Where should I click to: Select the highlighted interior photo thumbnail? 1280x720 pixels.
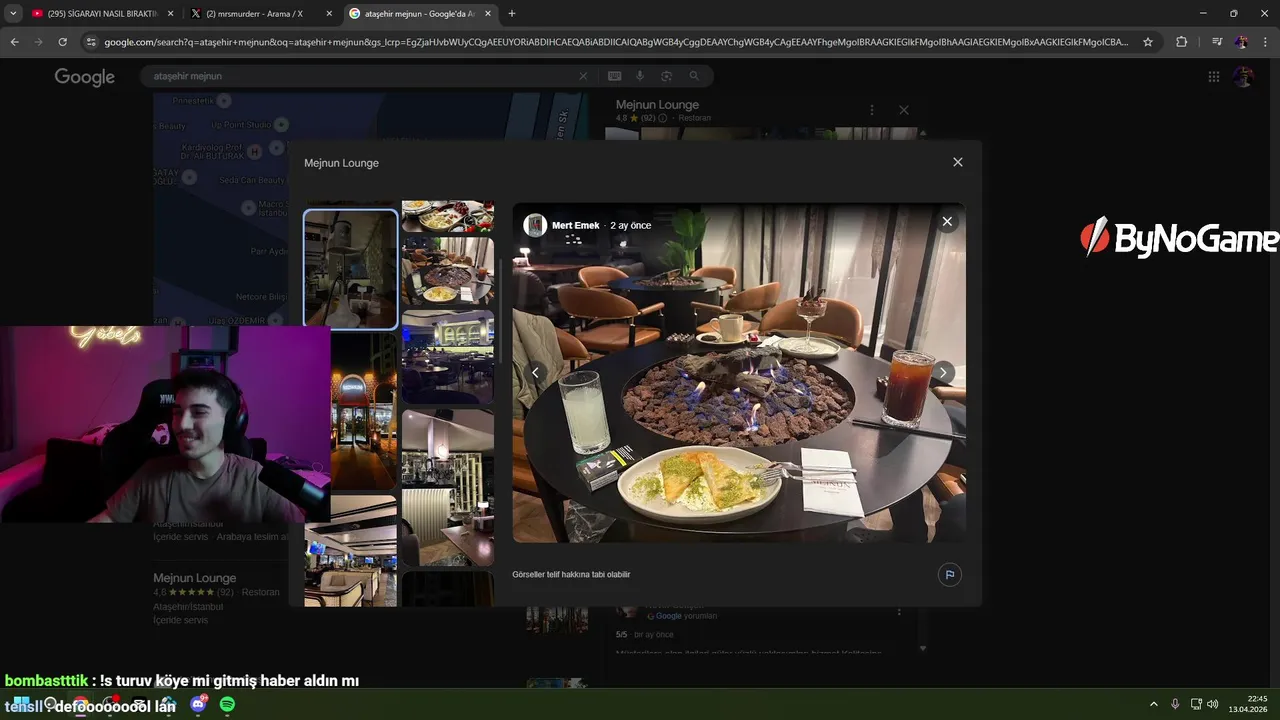pos(350,269)
